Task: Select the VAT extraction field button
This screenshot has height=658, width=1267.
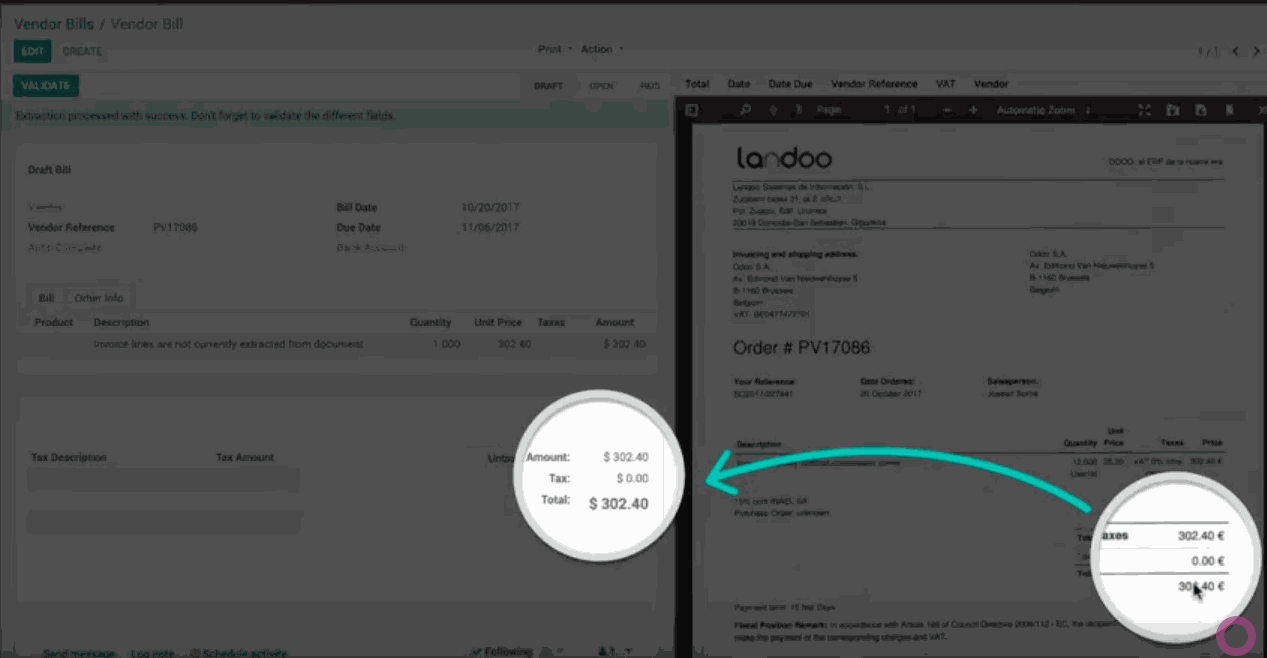Action: tap(946, 84)
